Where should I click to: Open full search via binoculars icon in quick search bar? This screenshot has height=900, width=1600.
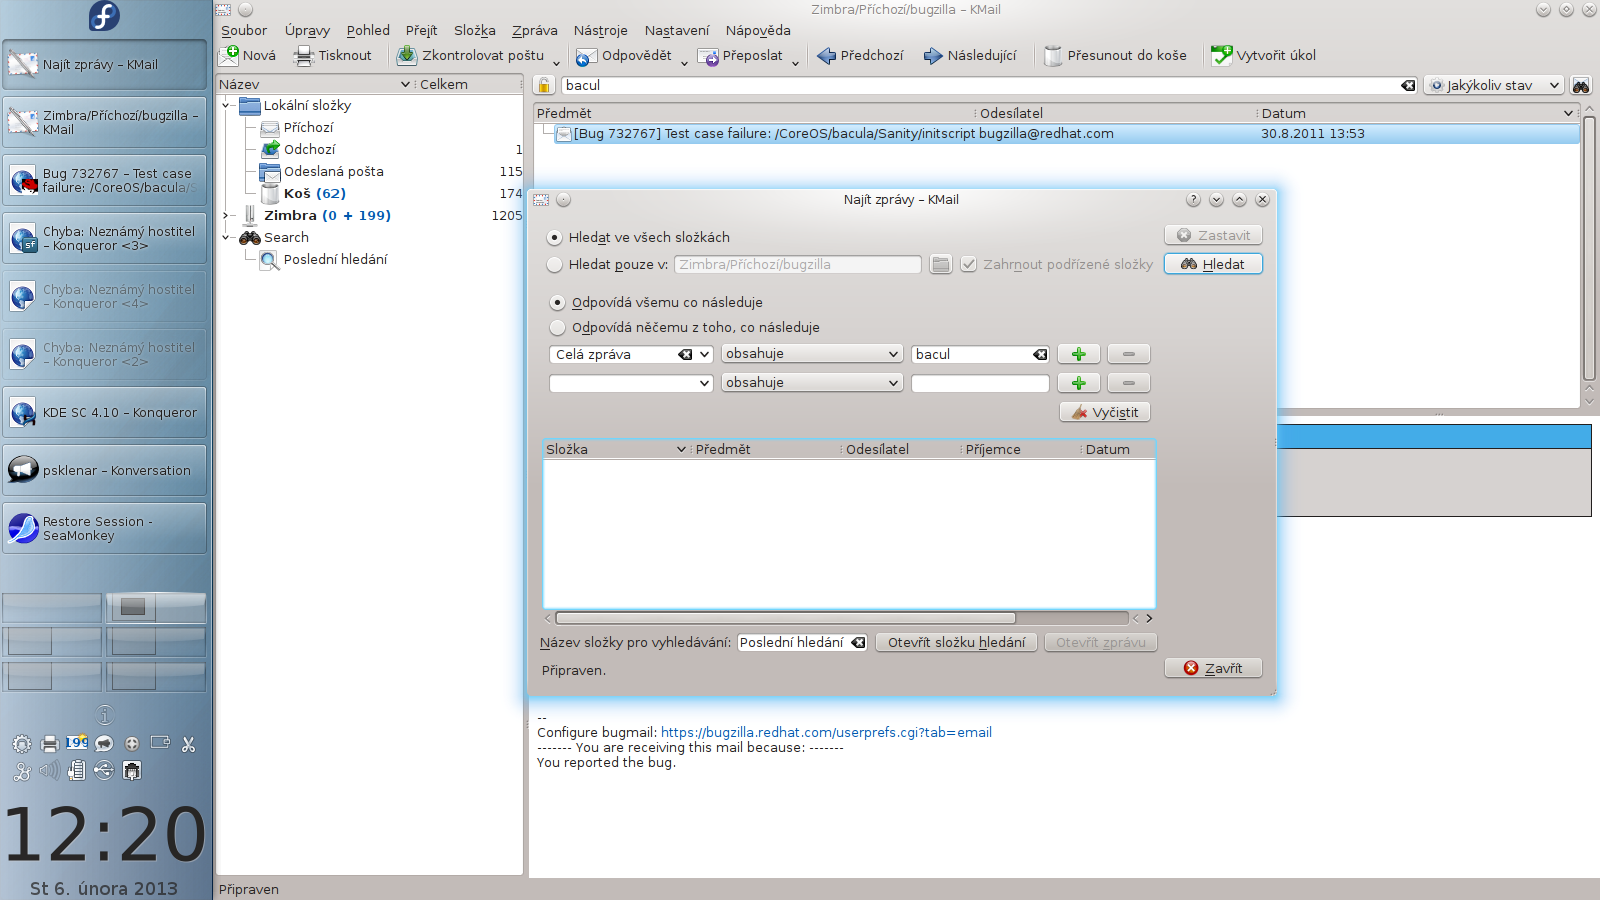[1581, 86]
